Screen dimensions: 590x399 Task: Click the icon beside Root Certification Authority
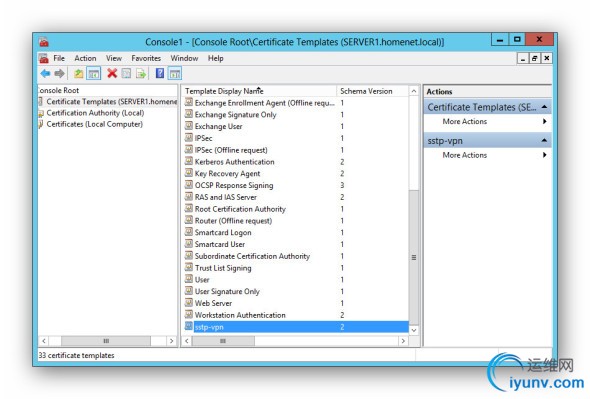(x=189, y=209)
